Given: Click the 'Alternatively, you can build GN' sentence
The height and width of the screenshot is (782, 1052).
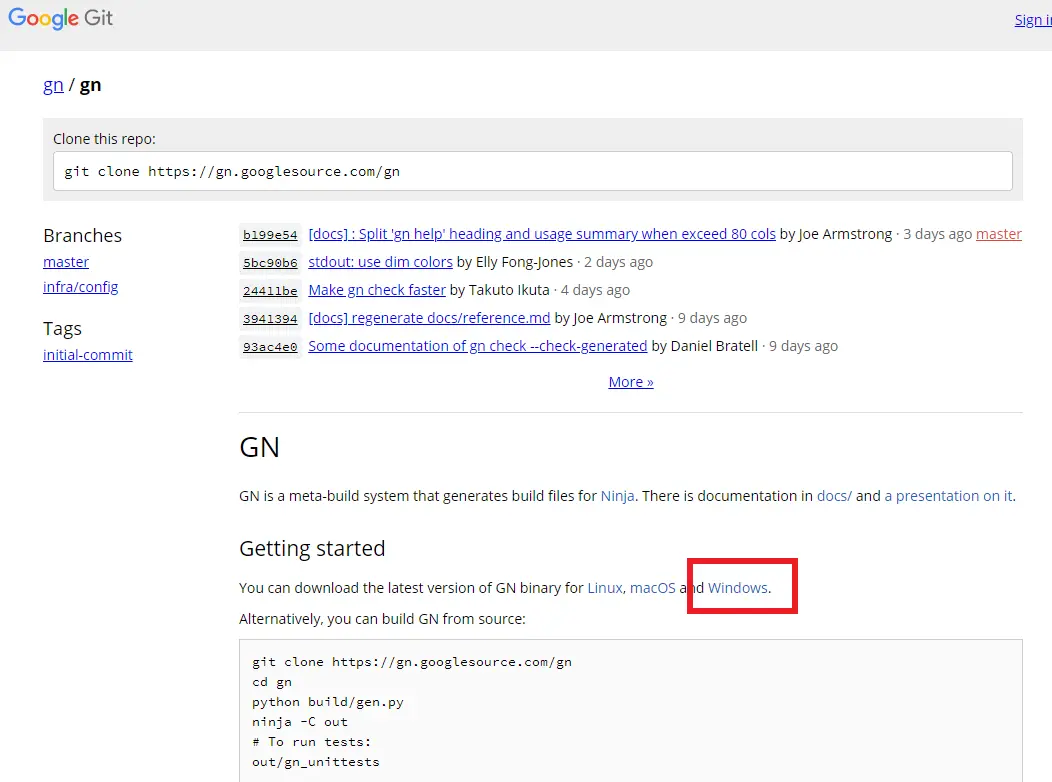Looking at the screenshot, I should point(382,619).
